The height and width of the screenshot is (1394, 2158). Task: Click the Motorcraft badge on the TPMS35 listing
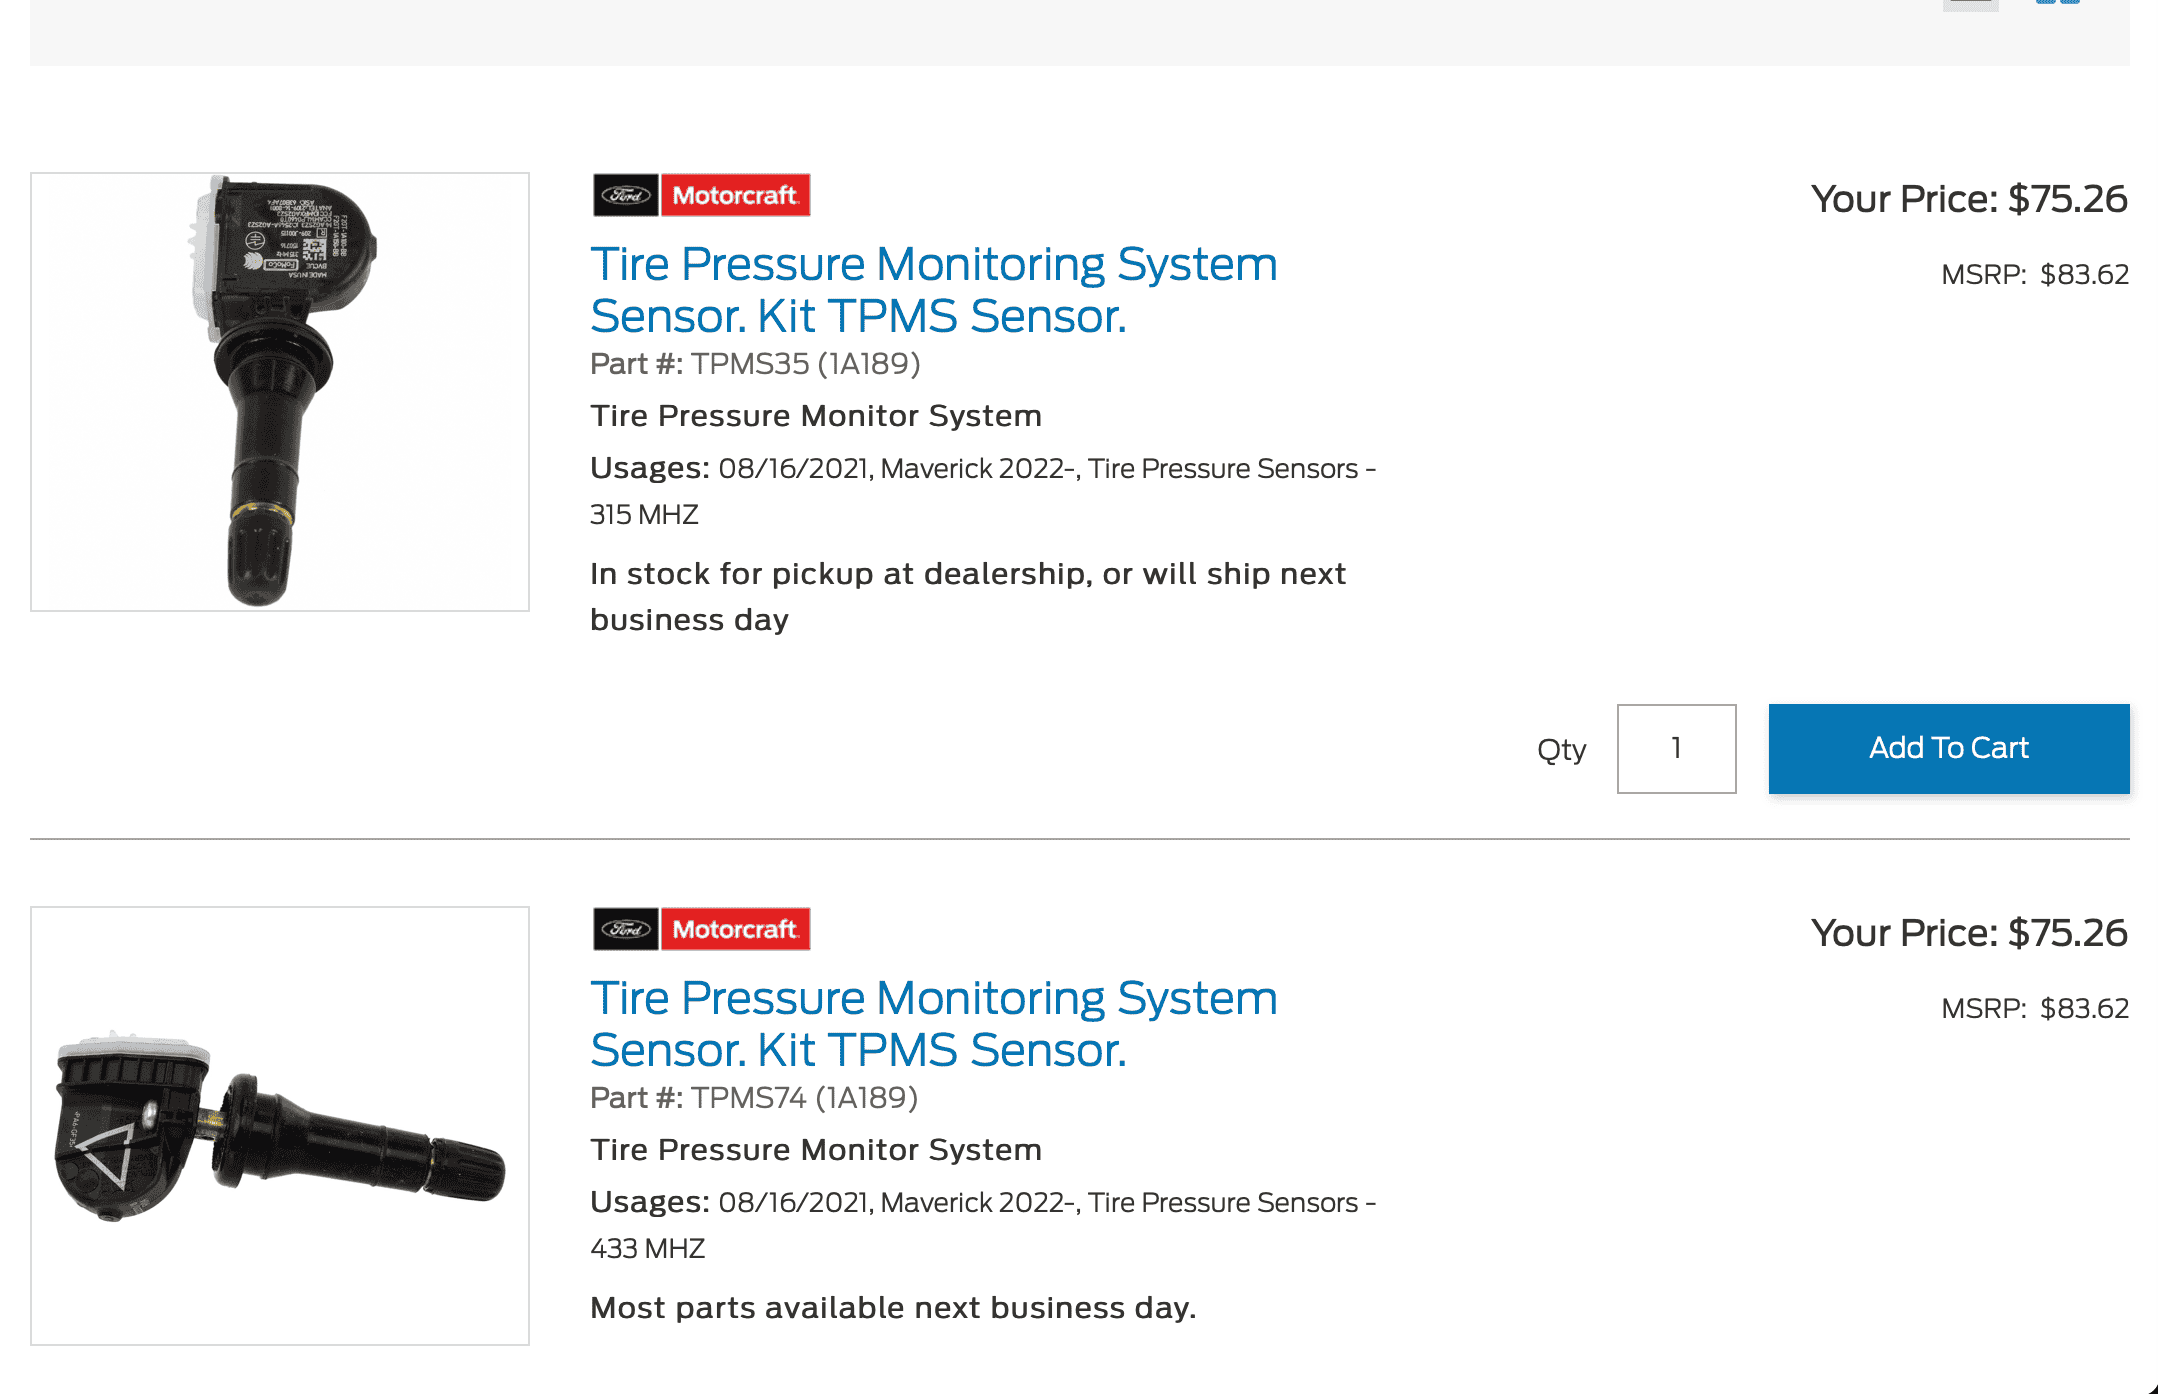[737, 196]
